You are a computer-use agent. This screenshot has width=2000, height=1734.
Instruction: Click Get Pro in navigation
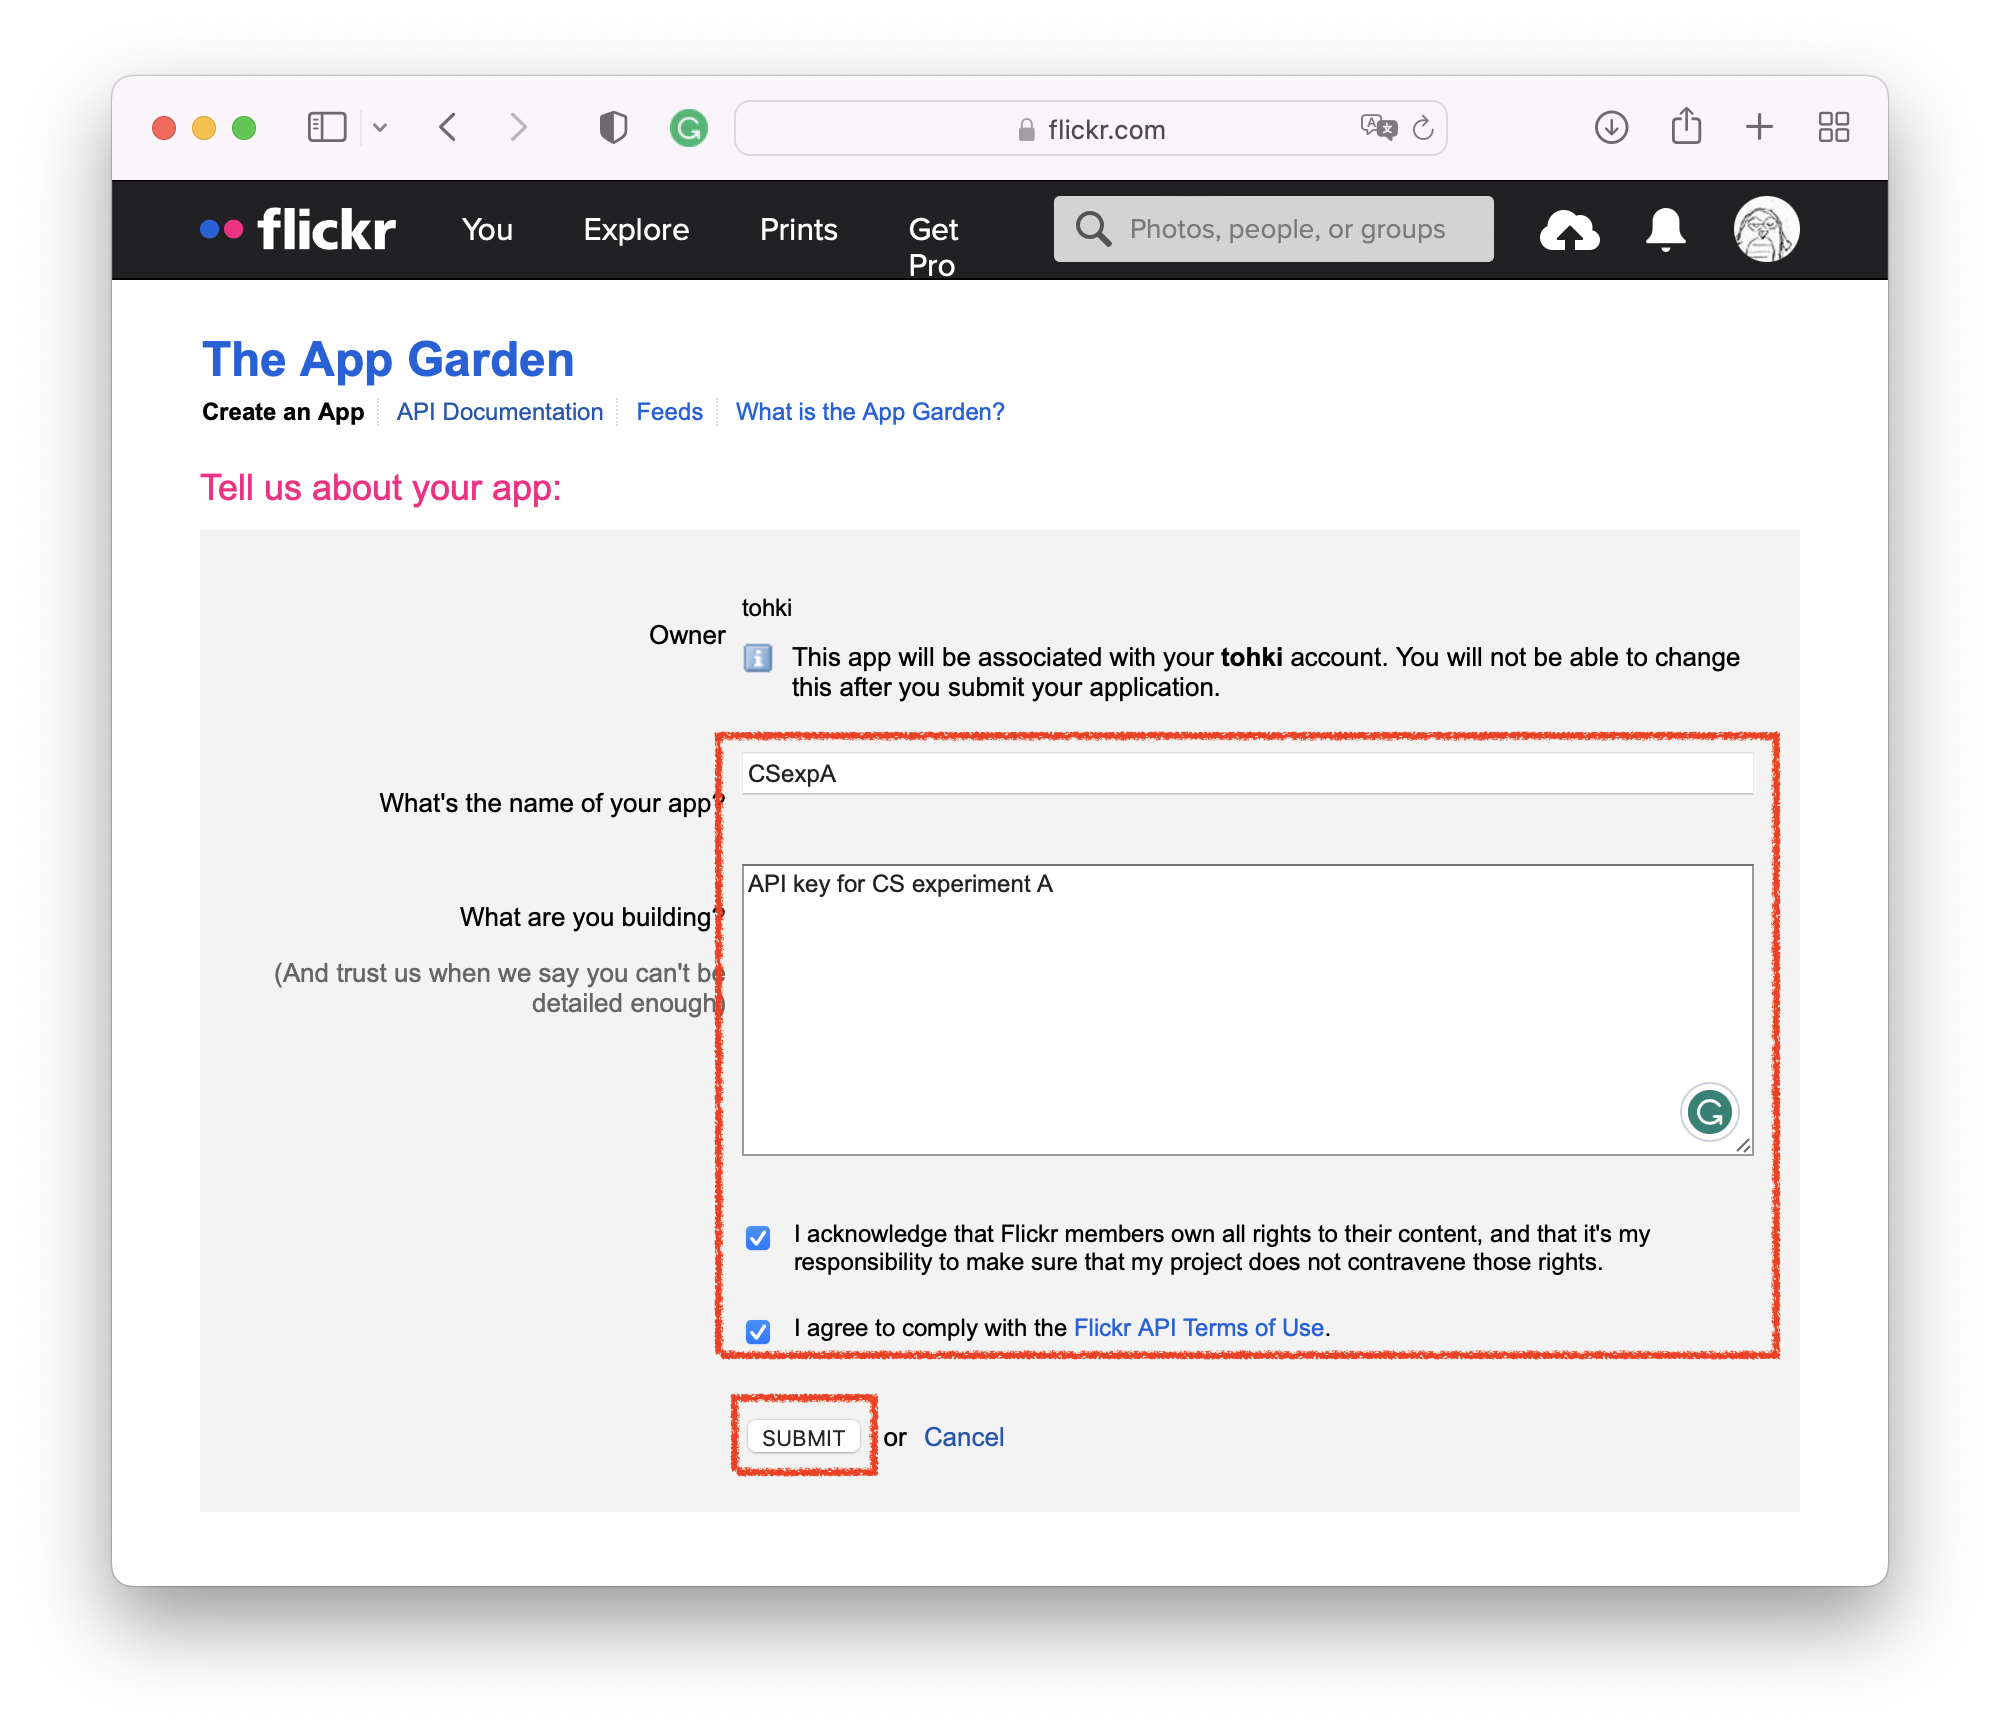pyautogui.click(x=933, y=247)
